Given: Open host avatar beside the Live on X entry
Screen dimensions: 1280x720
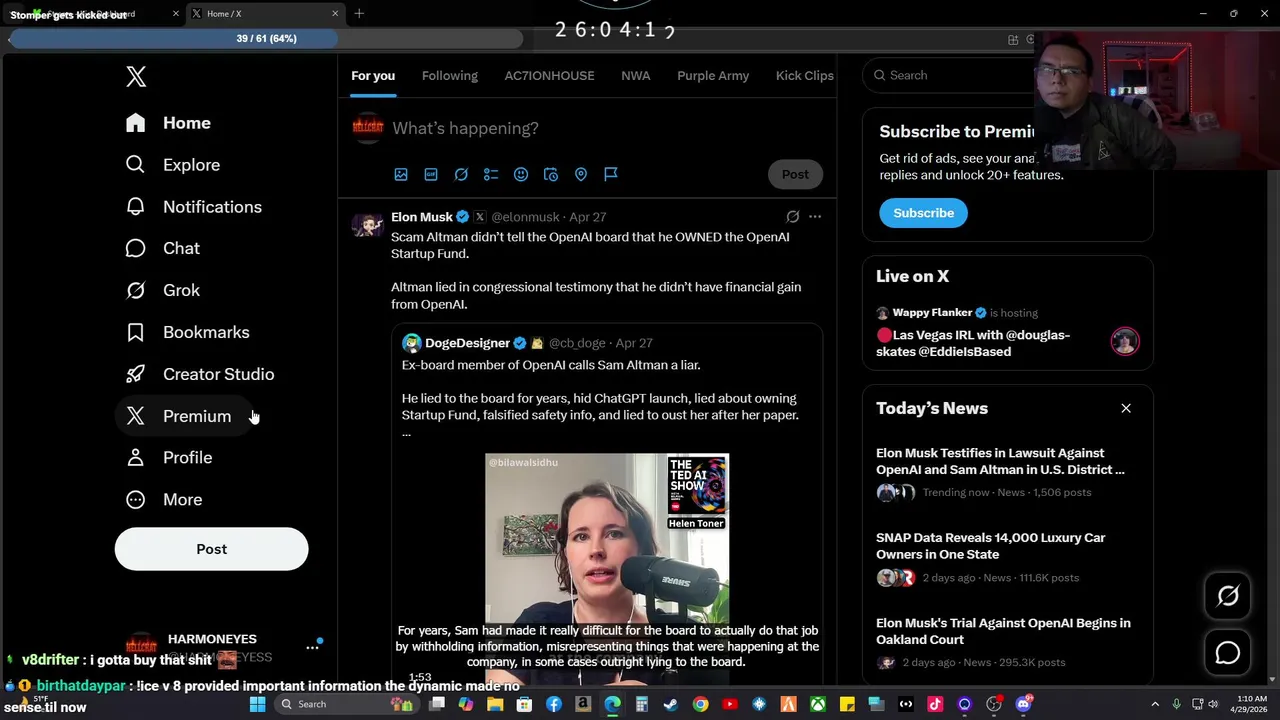Looking at the screenshot, I should click(1125, 341).
